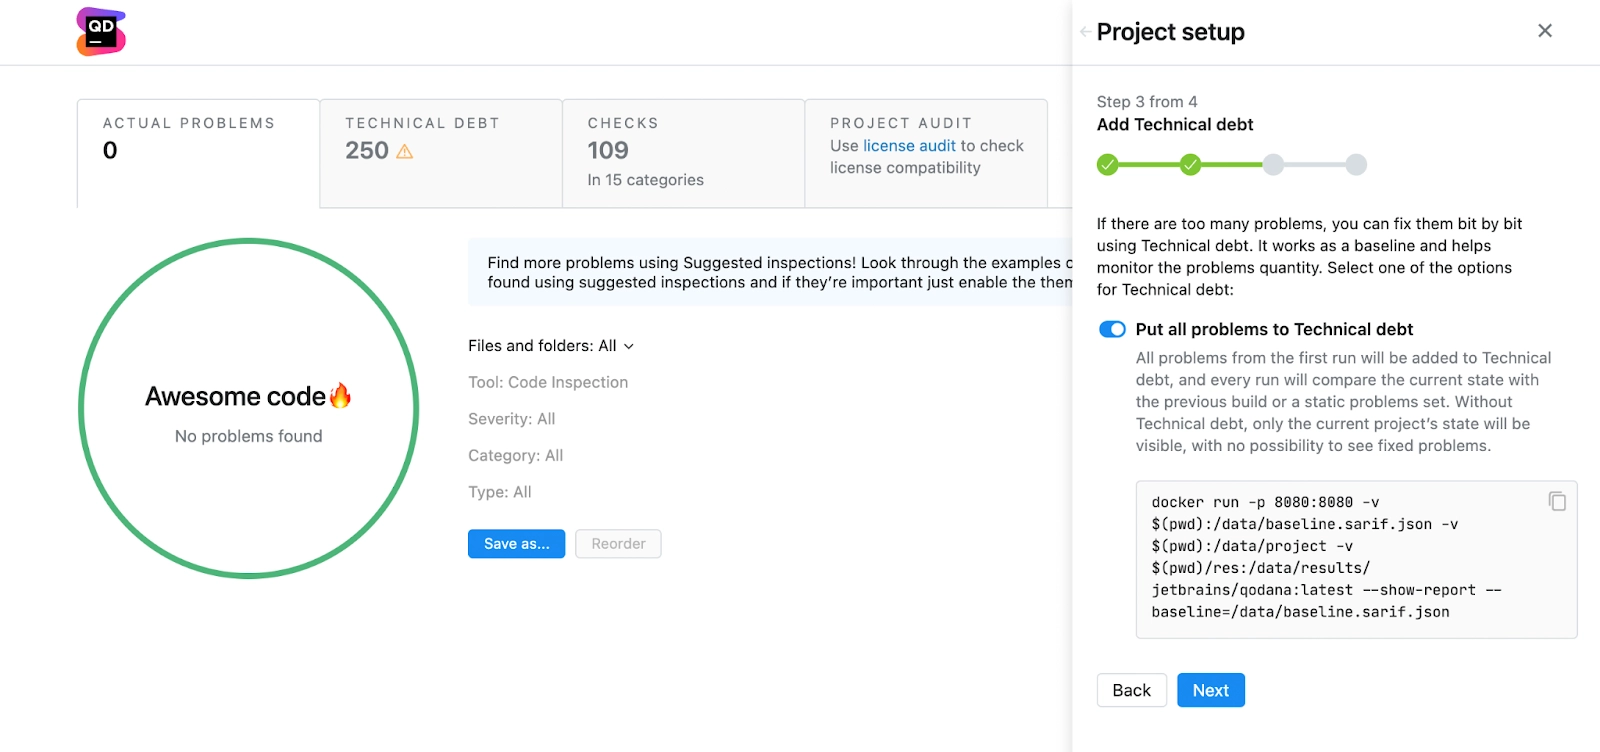
Task: Copy the docker run command
Action: click(x=1557, y=501)
